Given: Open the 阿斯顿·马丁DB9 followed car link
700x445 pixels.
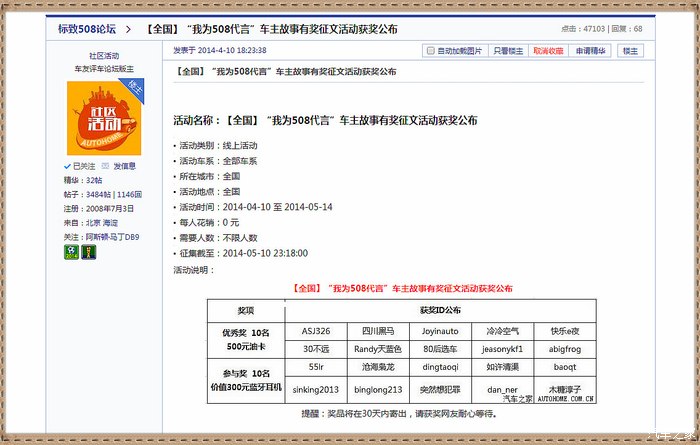Looking at the screenshot, I should click(x=112, y=236).
